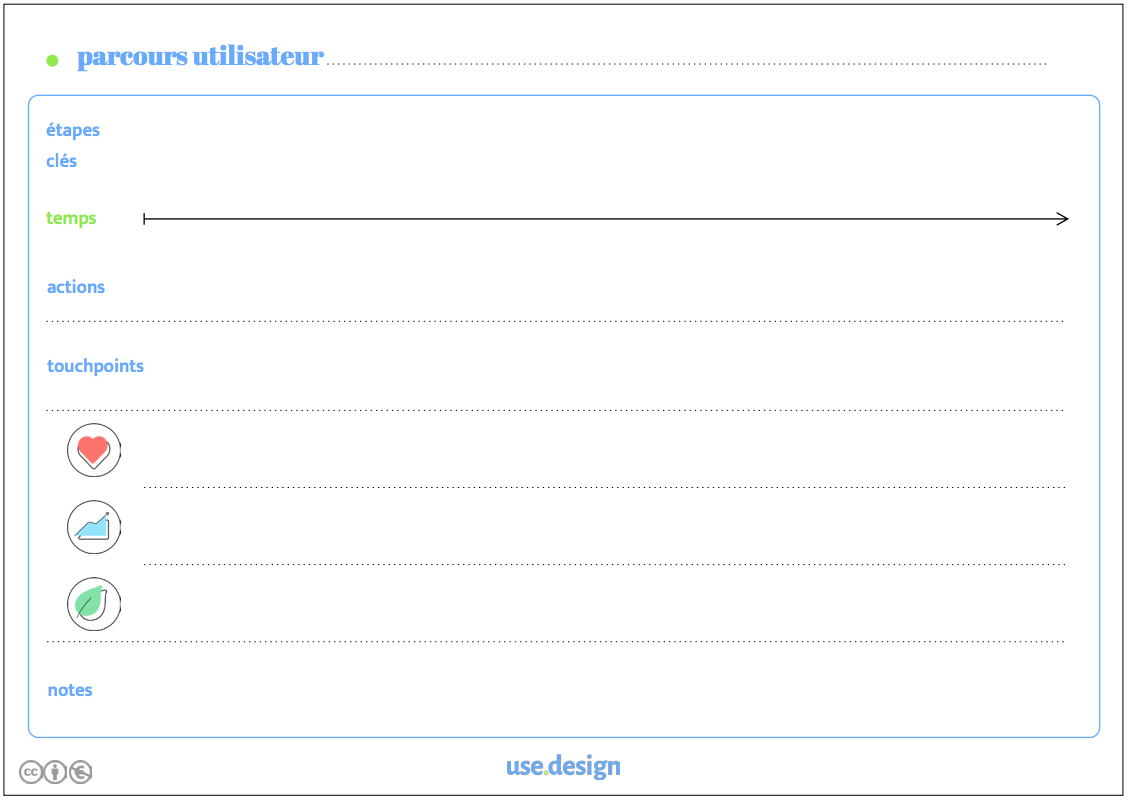Select the green temps label

(70, 219)
